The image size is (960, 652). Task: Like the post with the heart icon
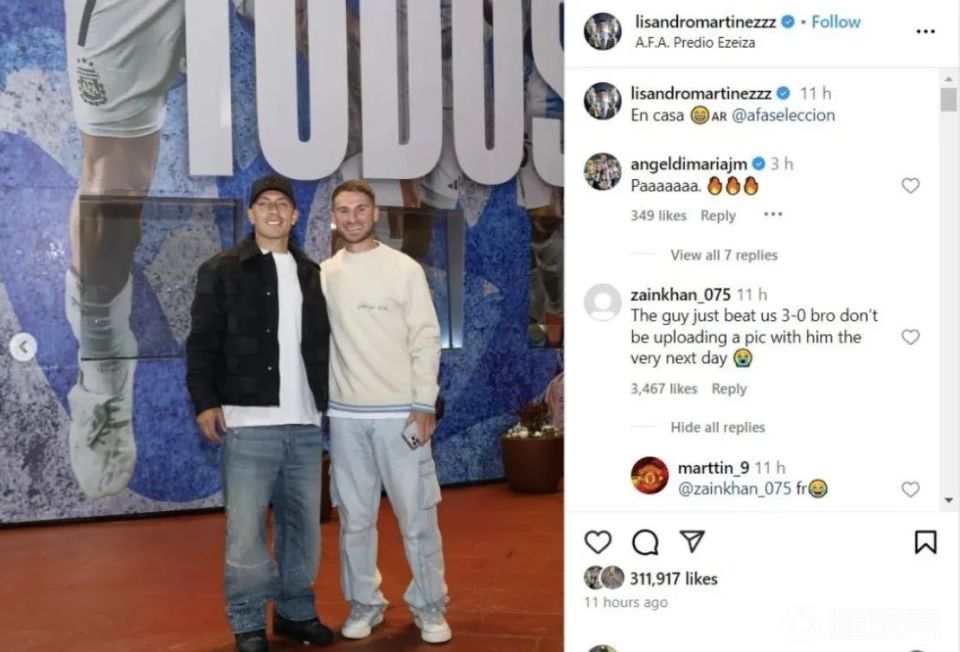[x=598, y=542]
